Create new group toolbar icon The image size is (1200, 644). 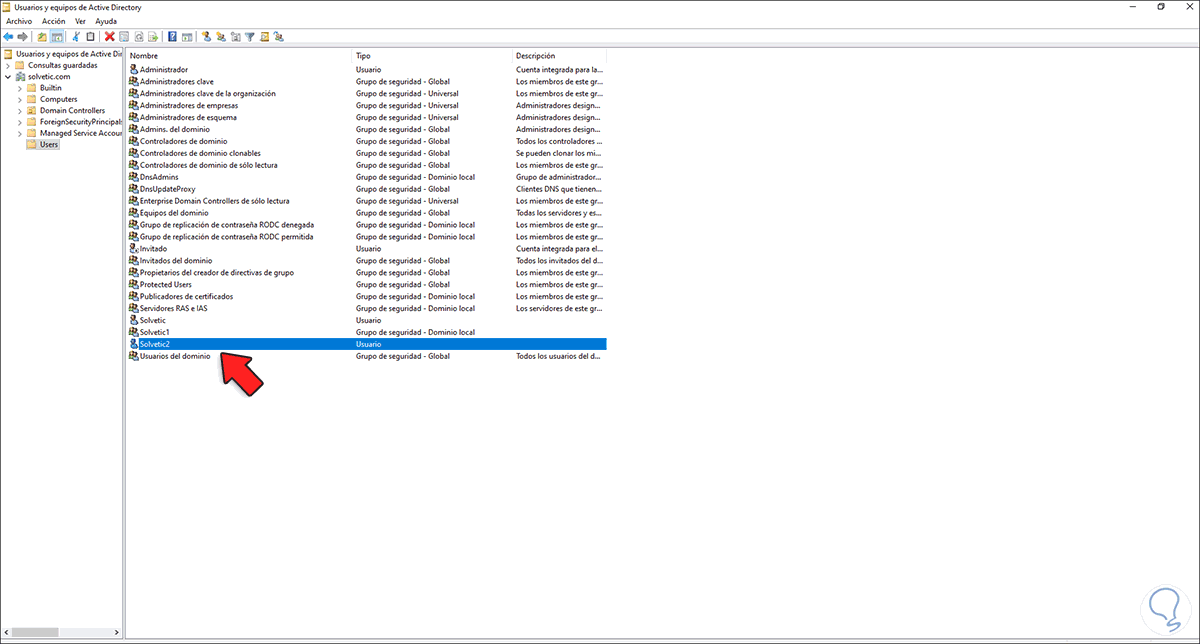(221, 37)
